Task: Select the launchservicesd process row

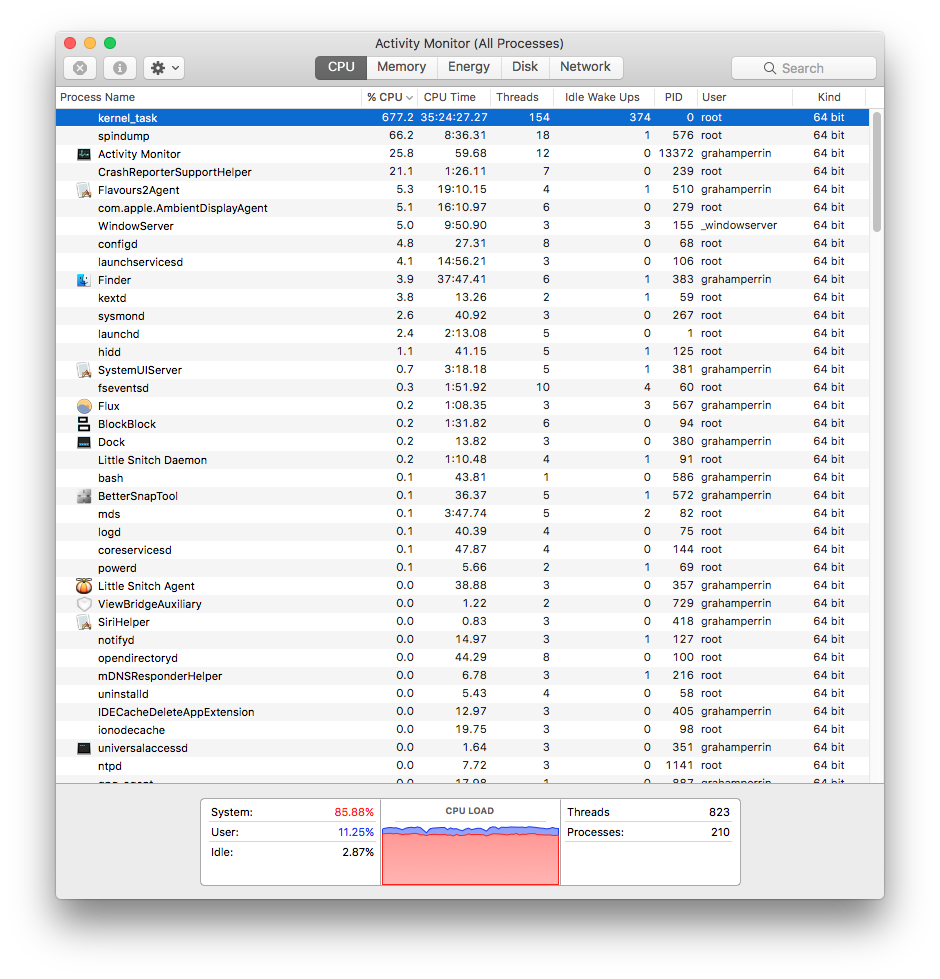Action: pos(463,262)
